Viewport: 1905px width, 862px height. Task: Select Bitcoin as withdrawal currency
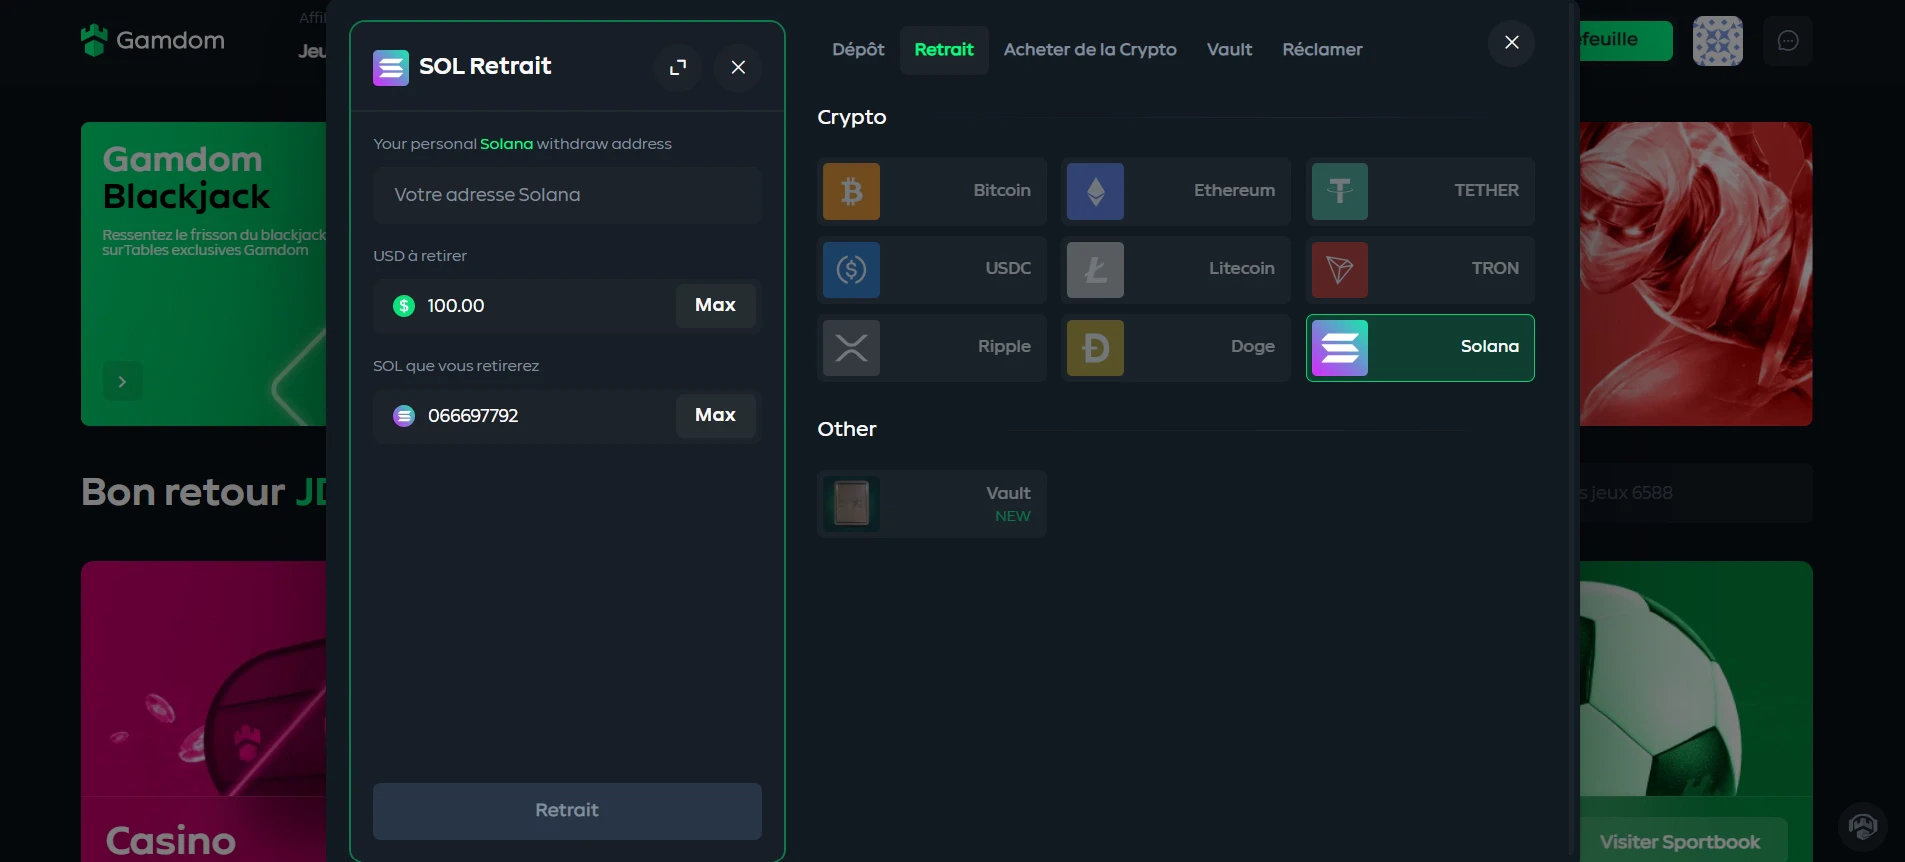point(931,191)
